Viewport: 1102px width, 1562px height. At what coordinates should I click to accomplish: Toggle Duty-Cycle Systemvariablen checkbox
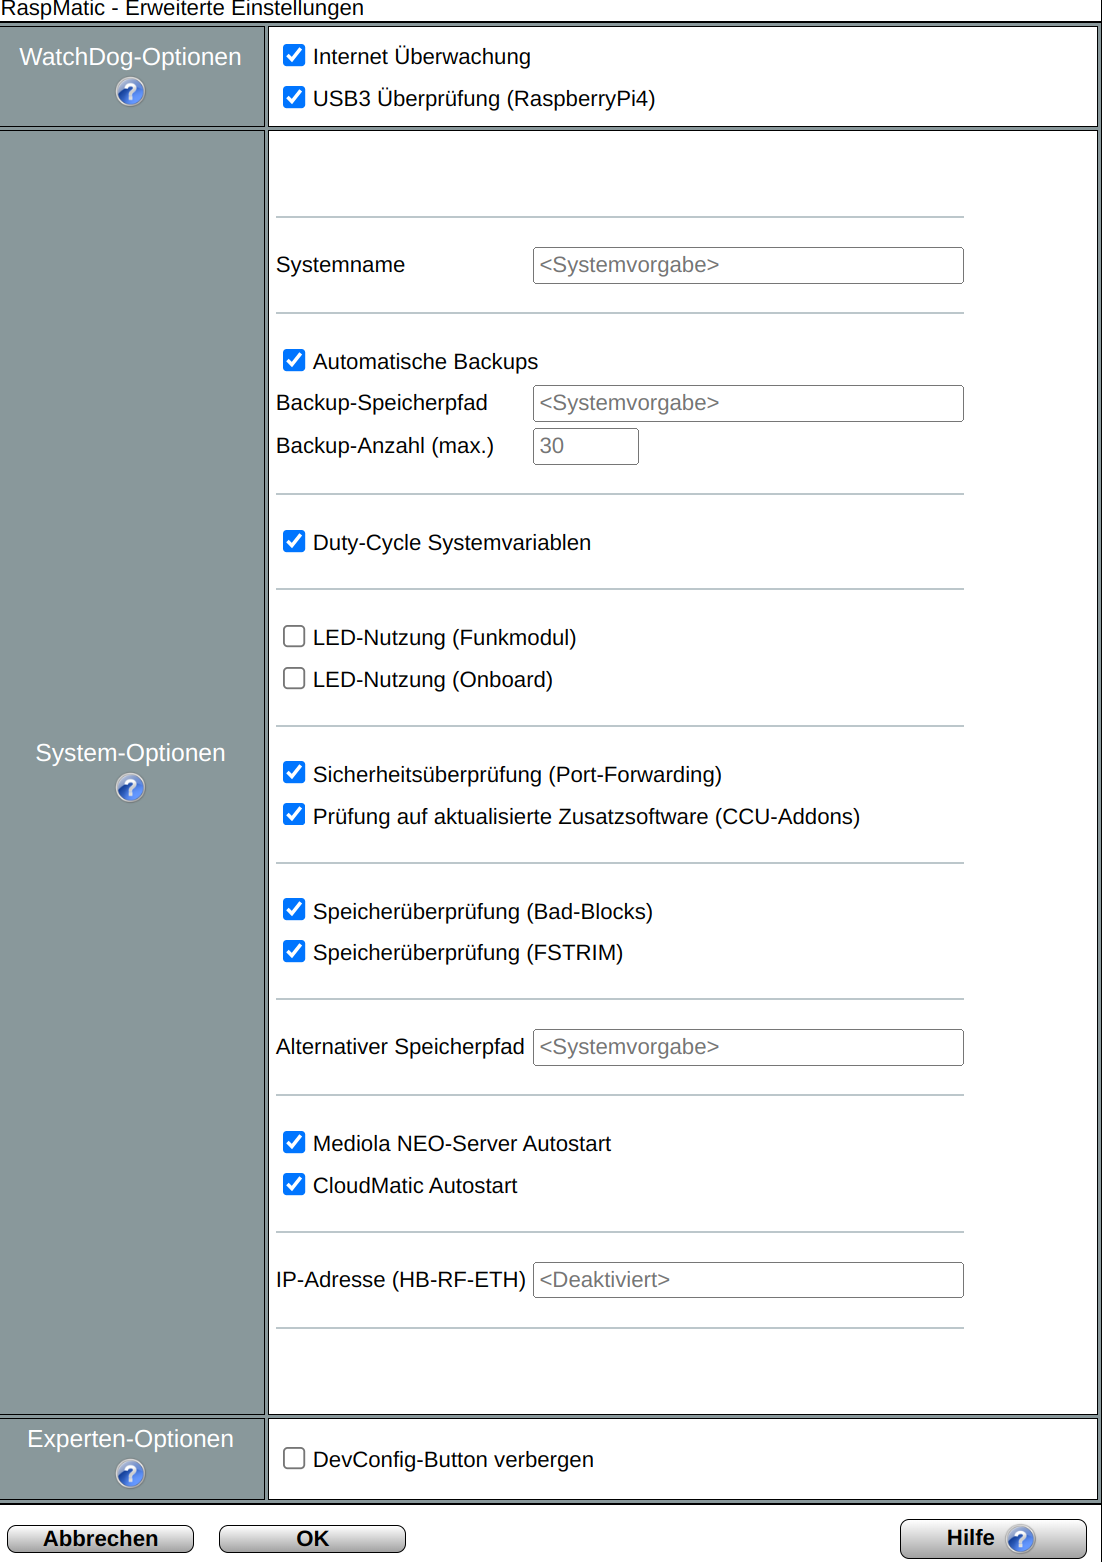click(x=294, y=541)
